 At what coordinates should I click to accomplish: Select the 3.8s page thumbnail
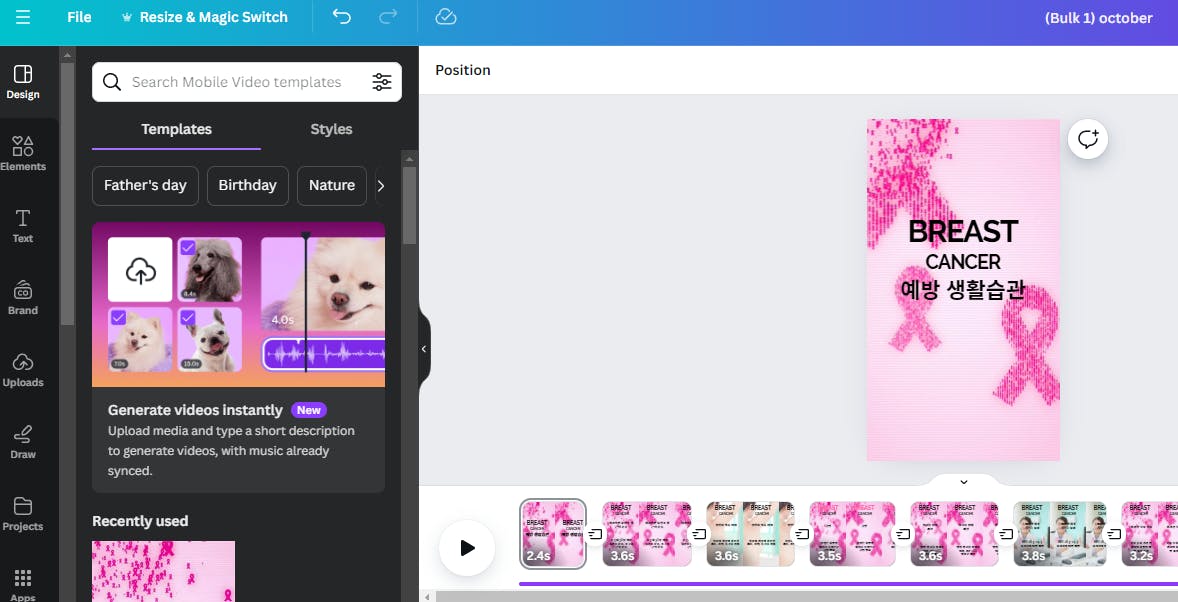(1059, 534)
